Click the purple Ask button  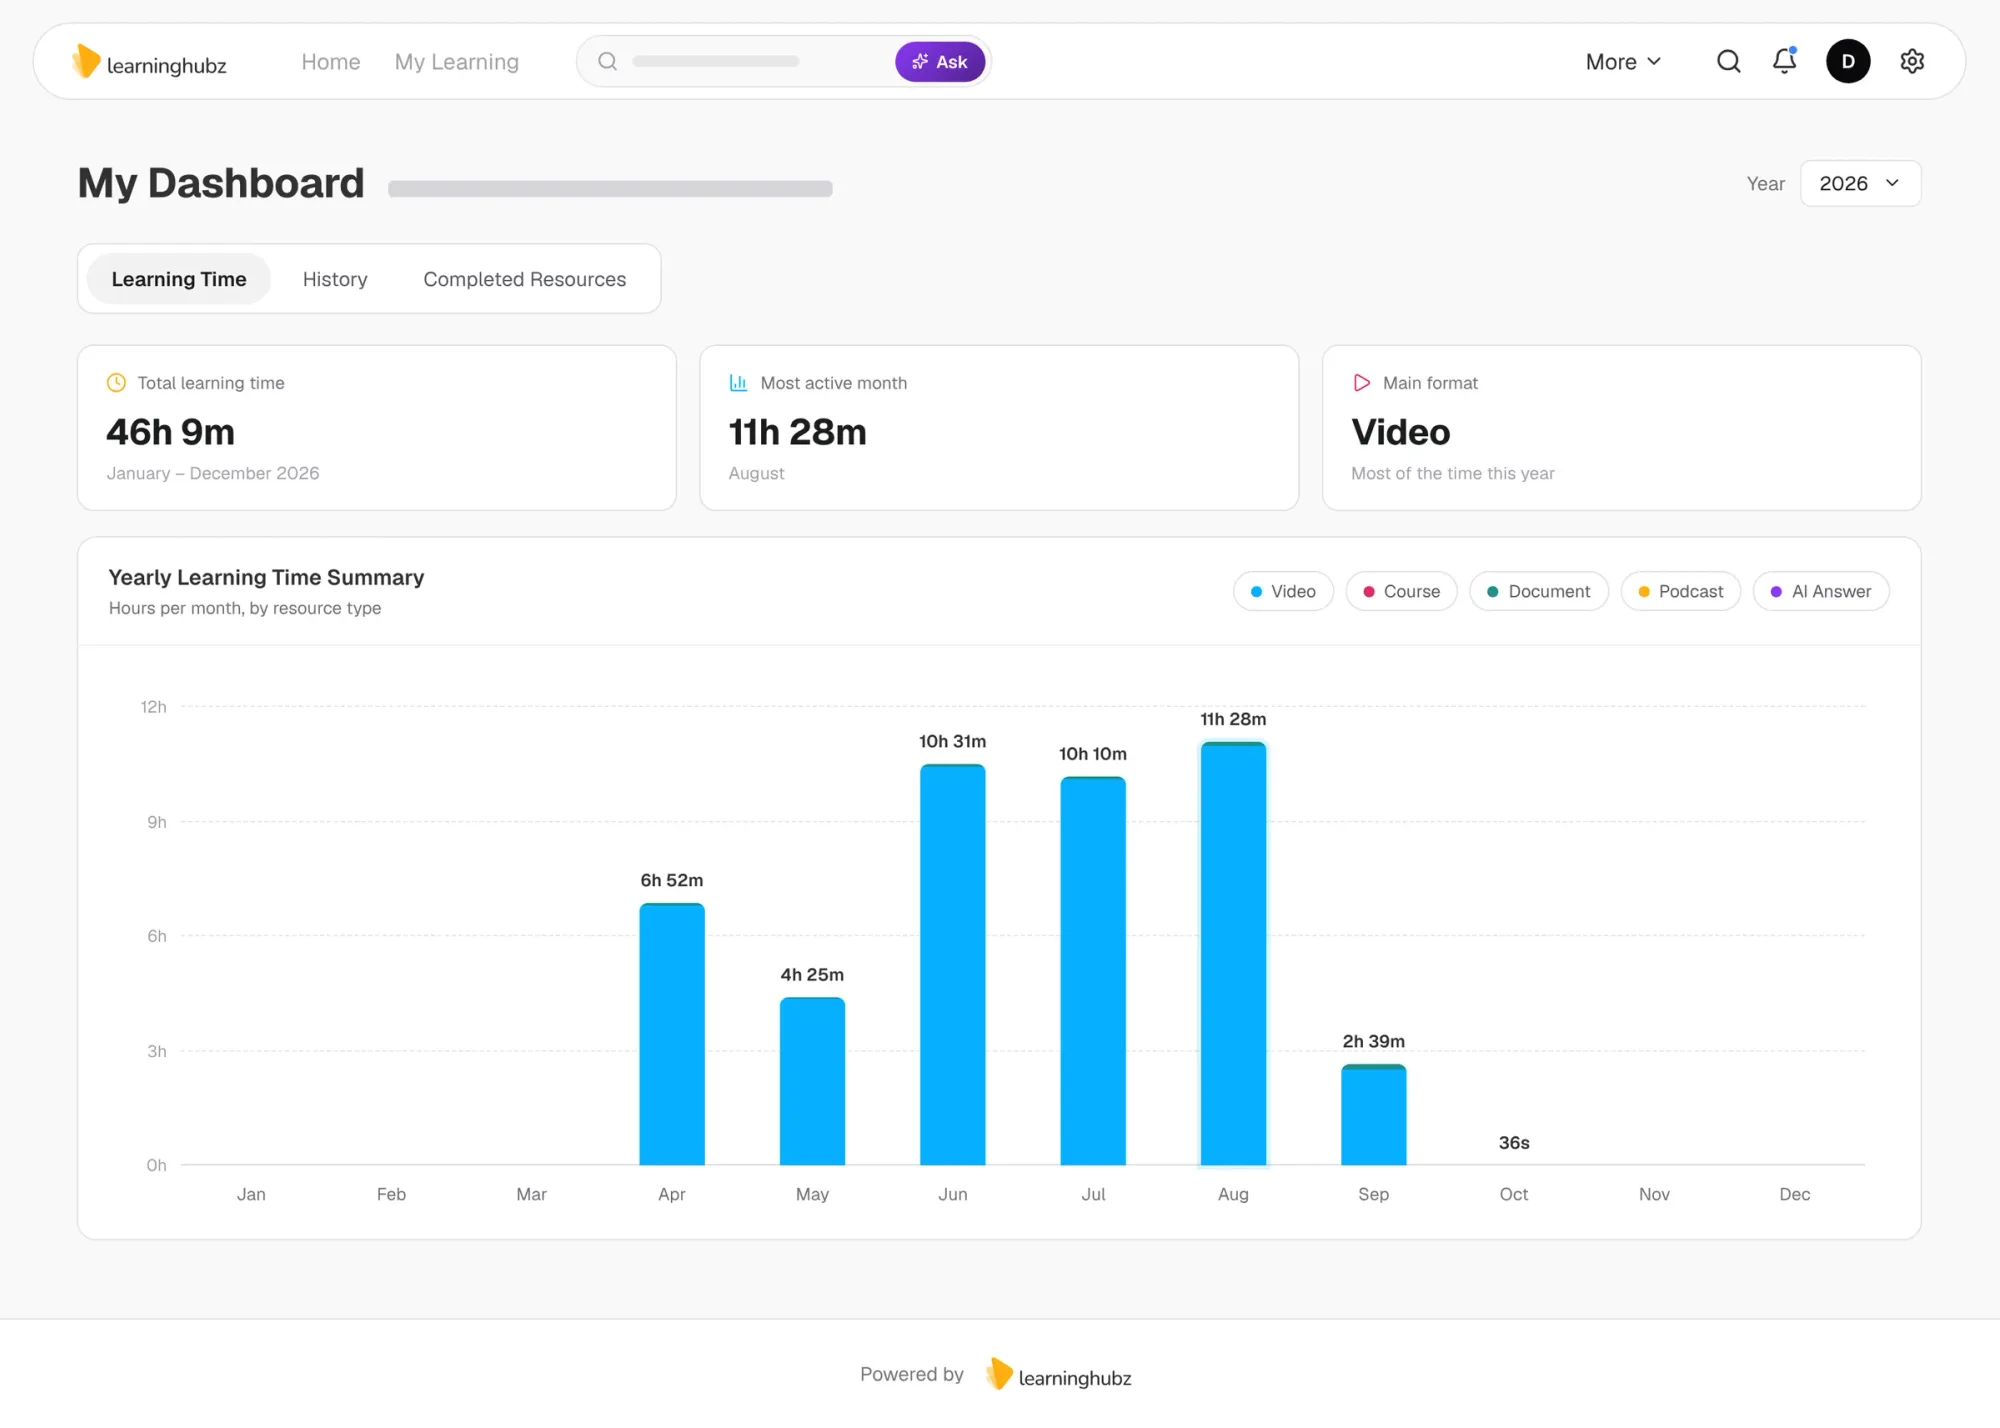click(940, 62)
